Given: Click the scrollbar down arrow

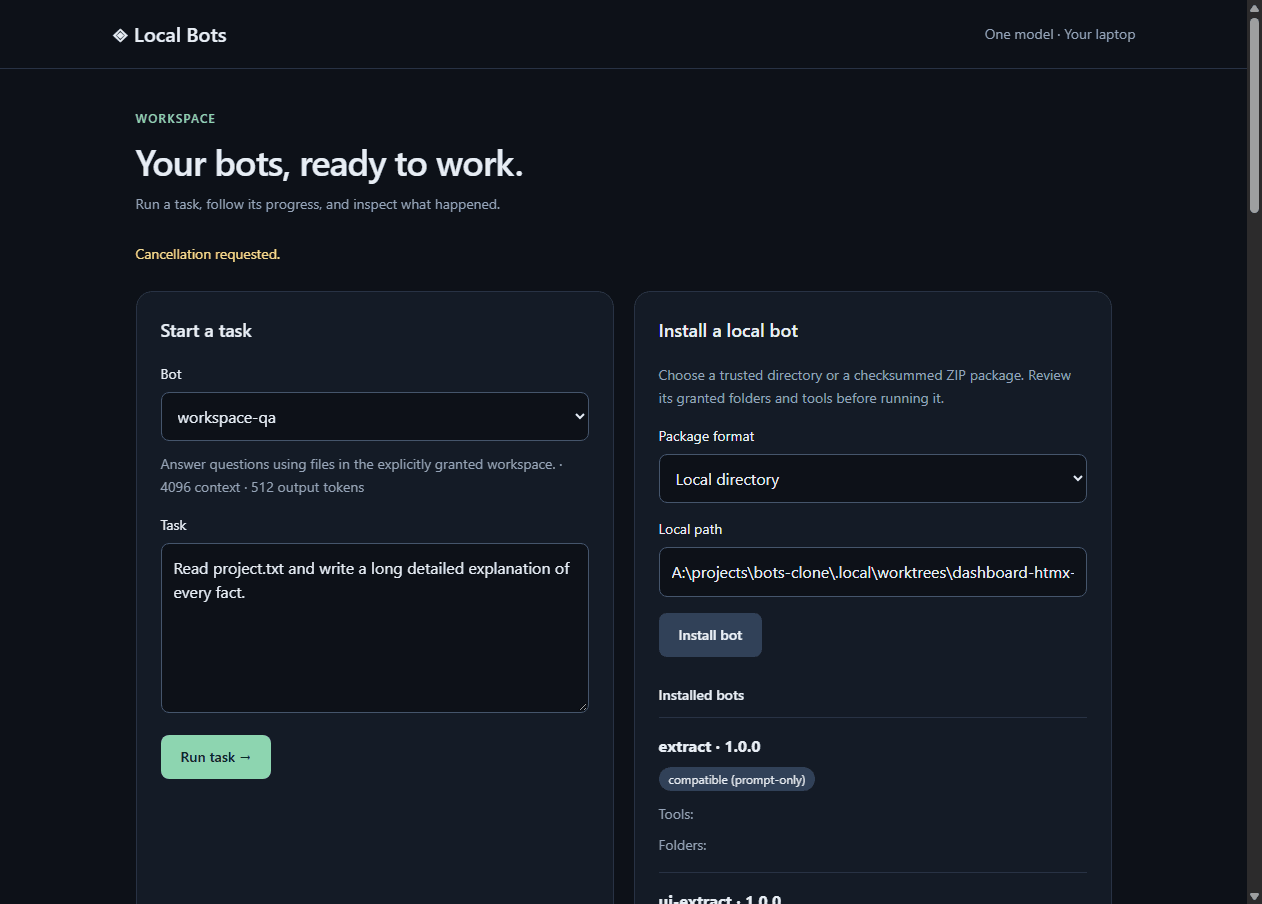Looking at the screenshot, I should pos(1254,895).
